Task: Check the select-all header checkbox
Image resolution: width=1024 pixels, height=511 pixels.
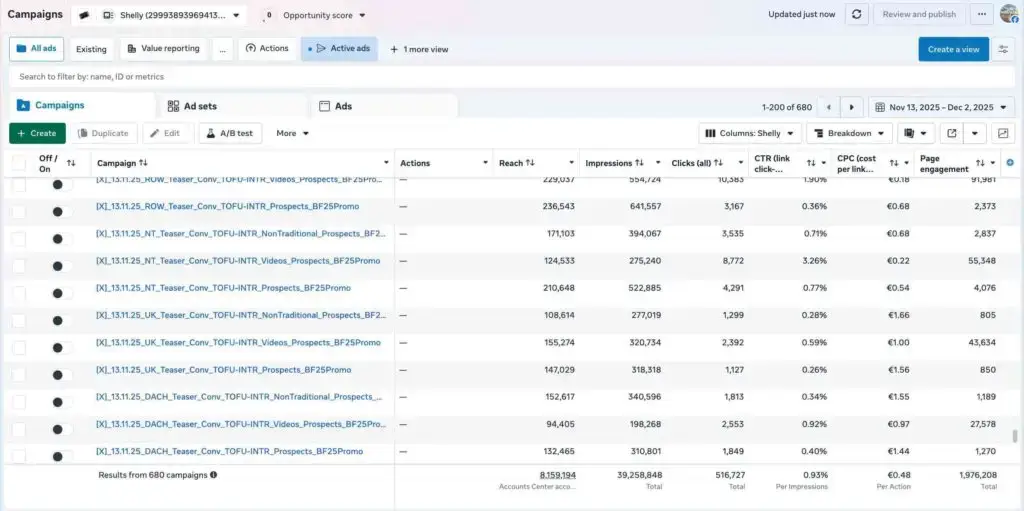Action: (x=19, y=163)
